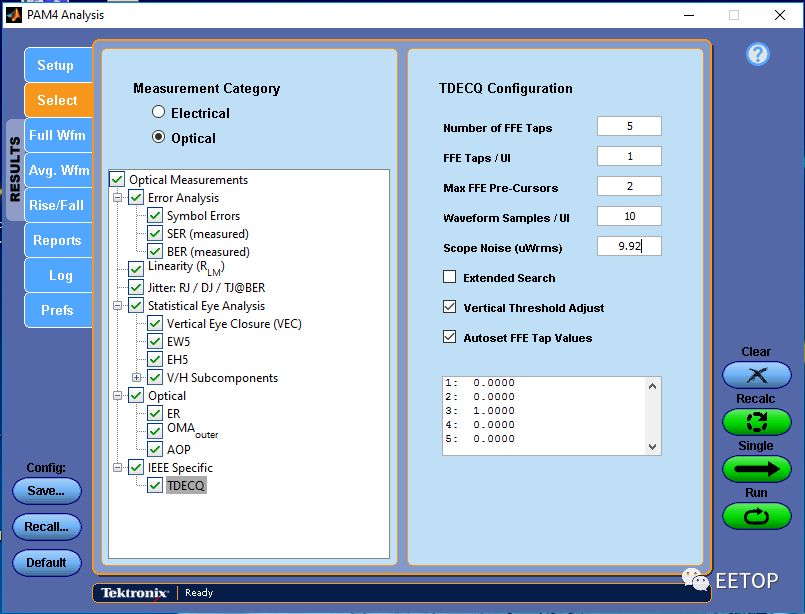Uncheck Vertical Eye Closure (VEC)
Screen dimensions: 805x614
coord(155,323)
